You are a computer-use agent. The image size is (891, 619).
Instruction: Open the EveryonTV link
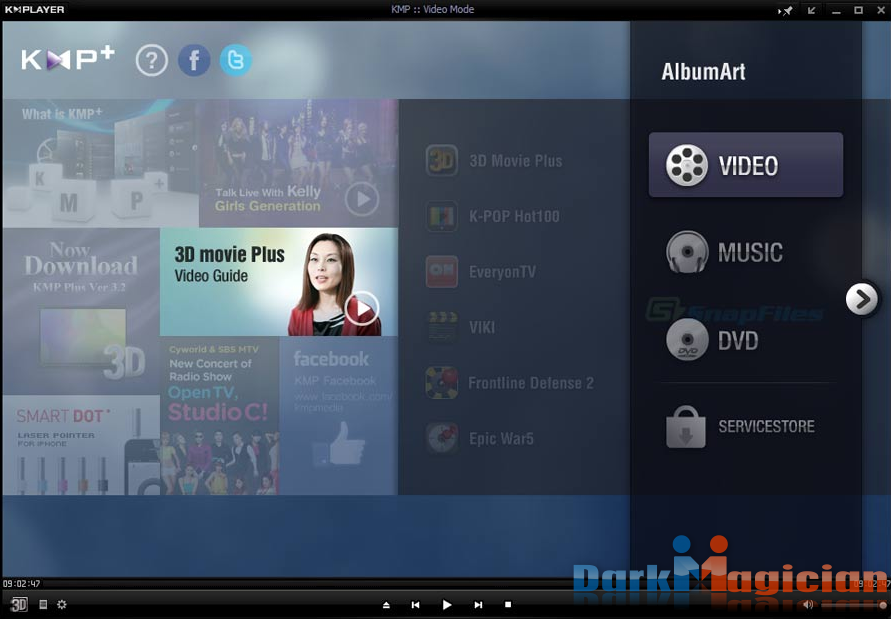502,272
